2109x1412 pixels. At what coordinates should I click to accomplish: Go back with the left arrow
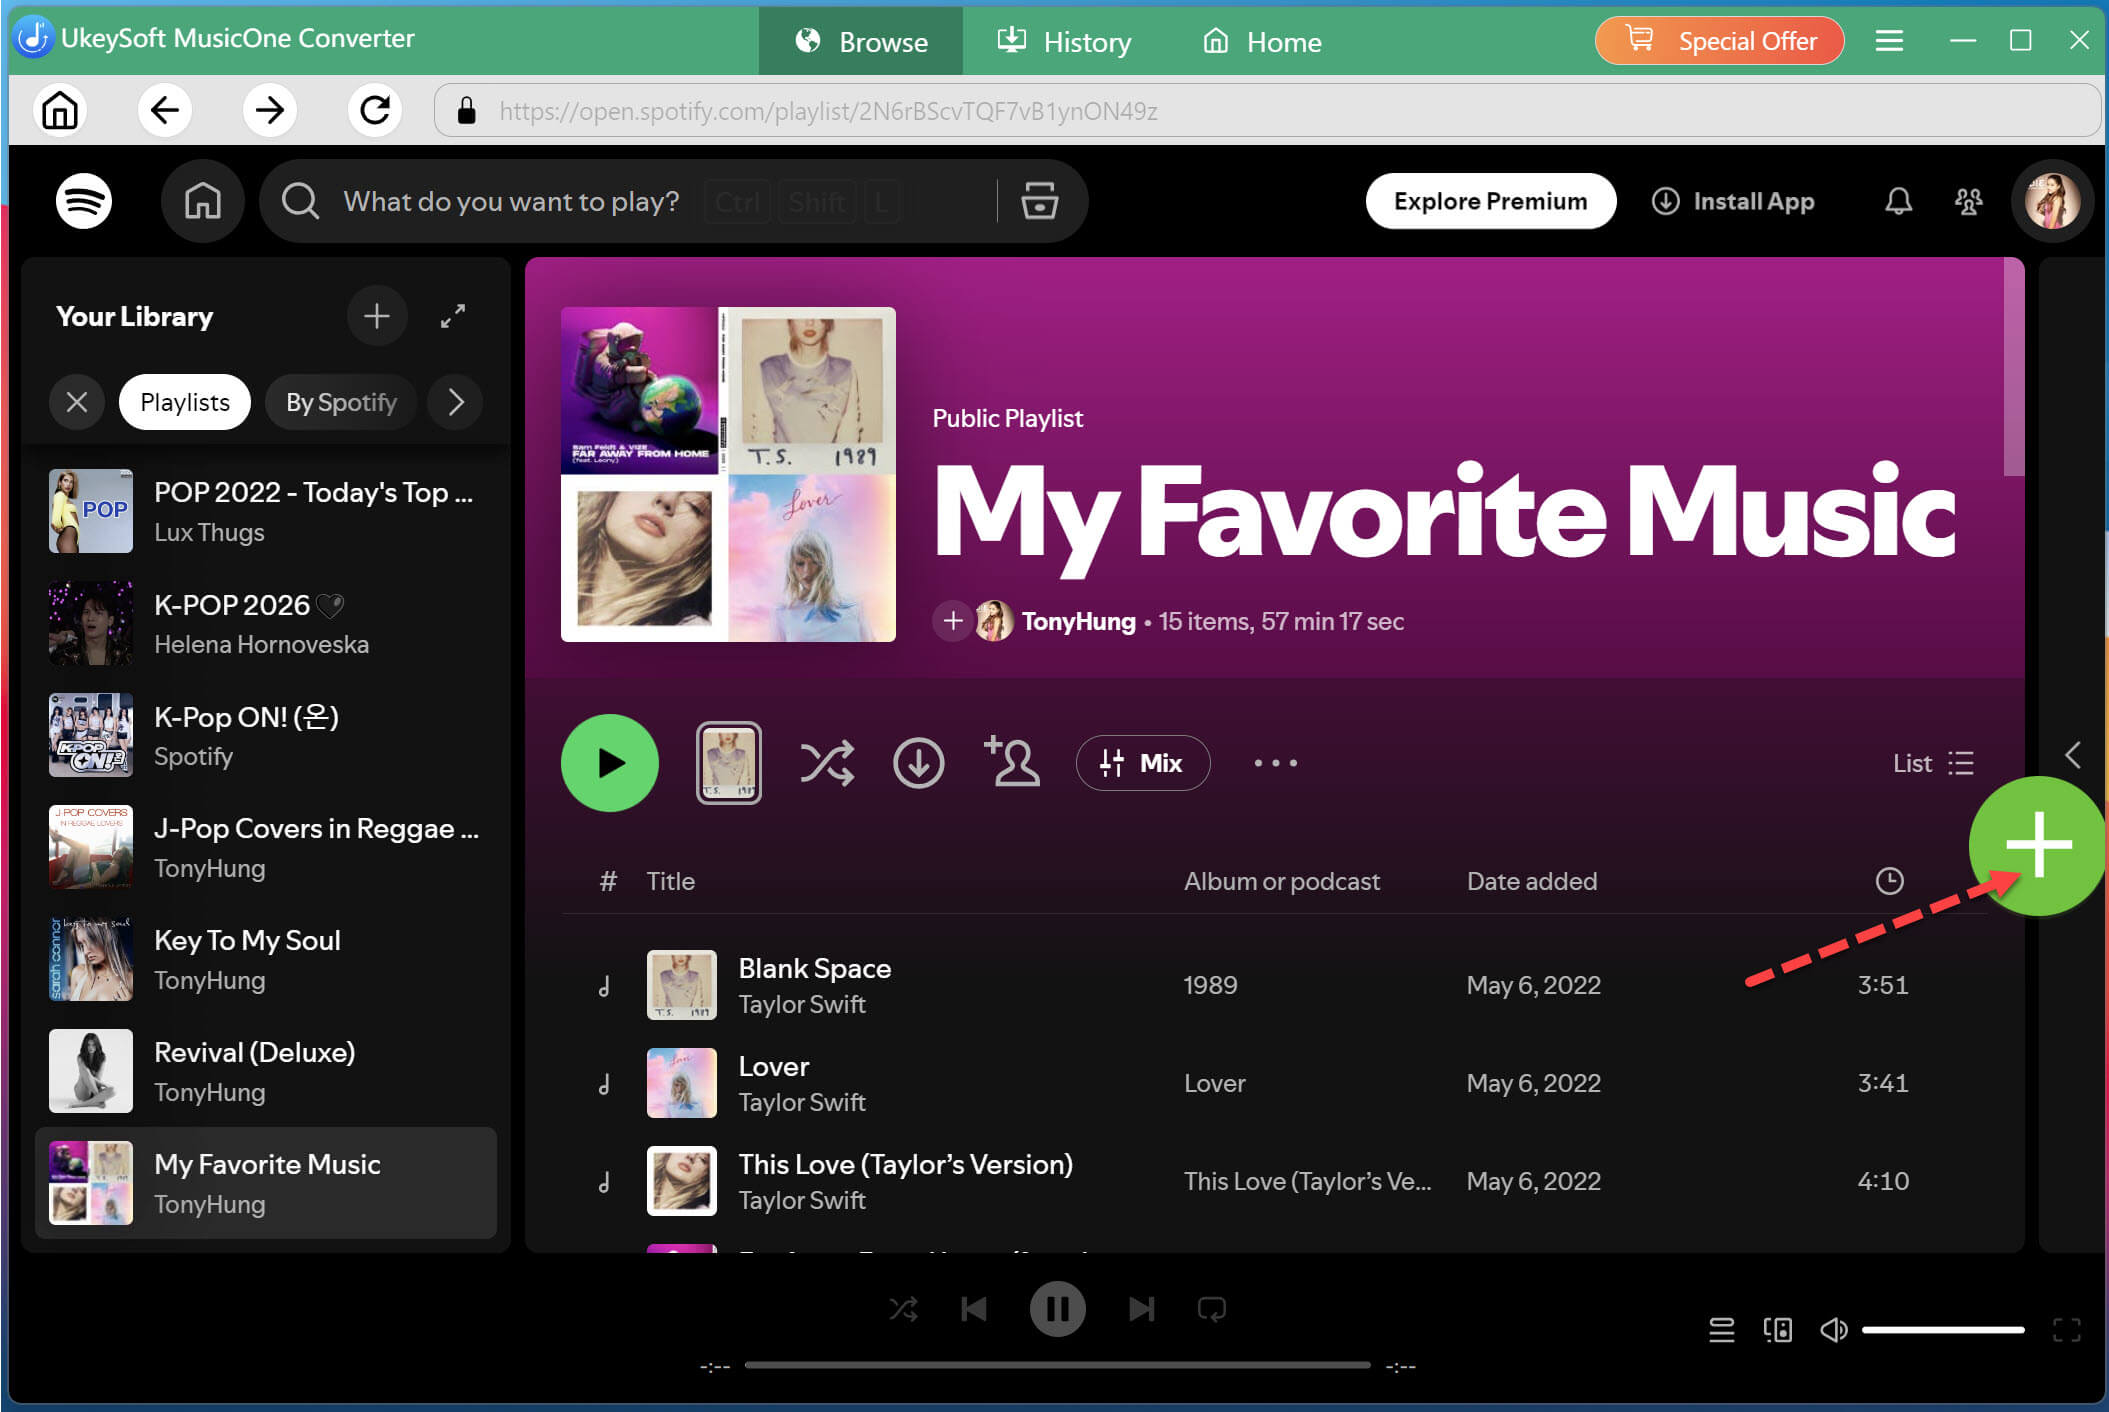[x=164, y=110]
